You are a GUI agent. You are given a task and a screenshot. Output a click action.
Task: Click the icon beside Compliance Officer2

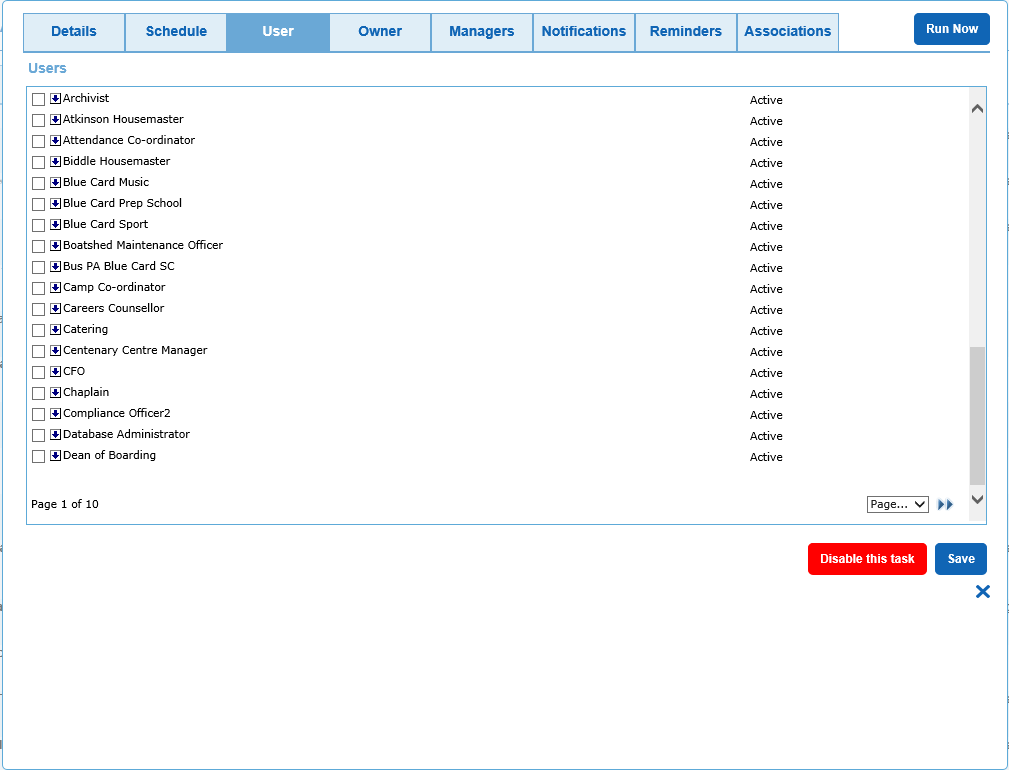point(53,413)
